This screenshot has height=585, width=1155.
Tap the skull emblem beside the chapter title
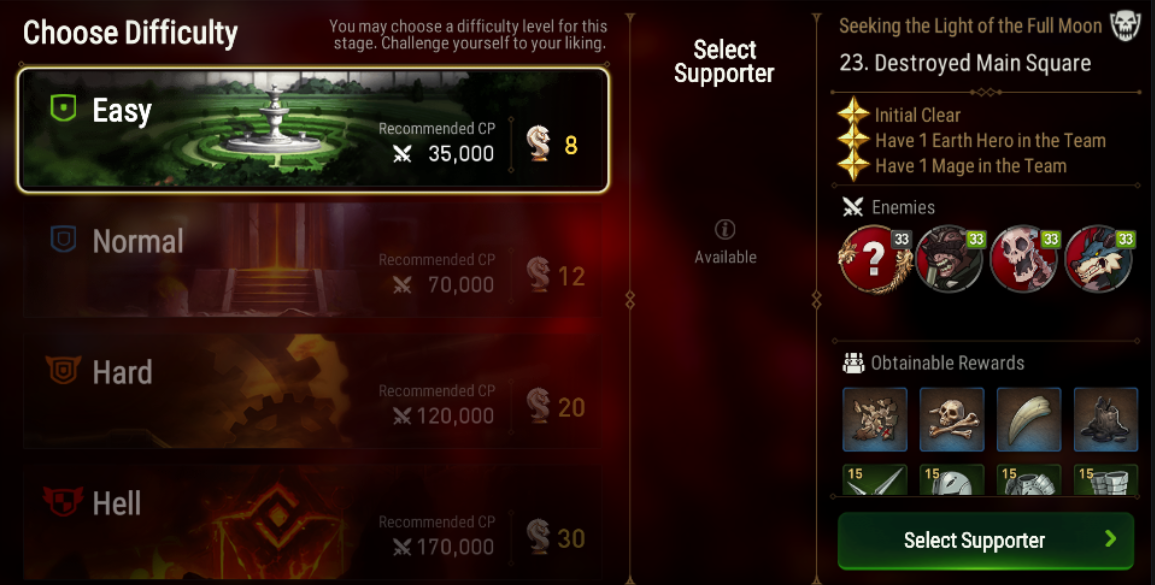[x=1125, y=26]
